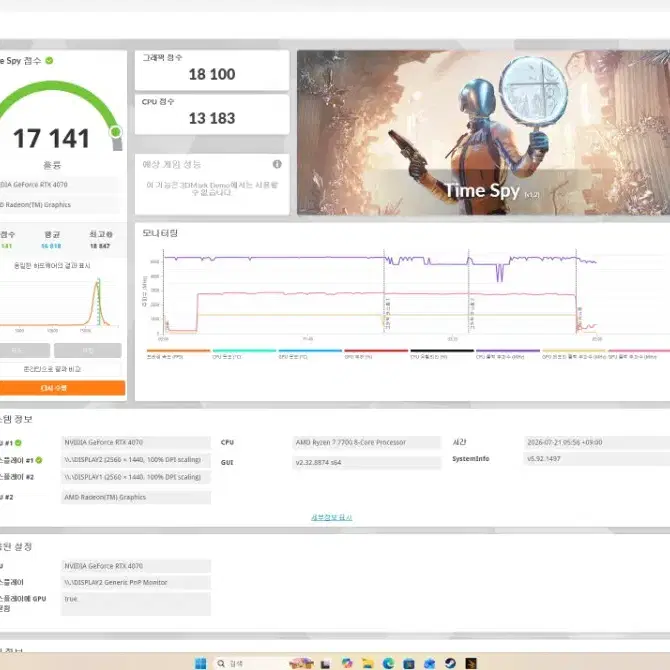Click the third dashed marker in monitoring graph
The height and width of the screenshot is (670, 670).
(576, 291)
